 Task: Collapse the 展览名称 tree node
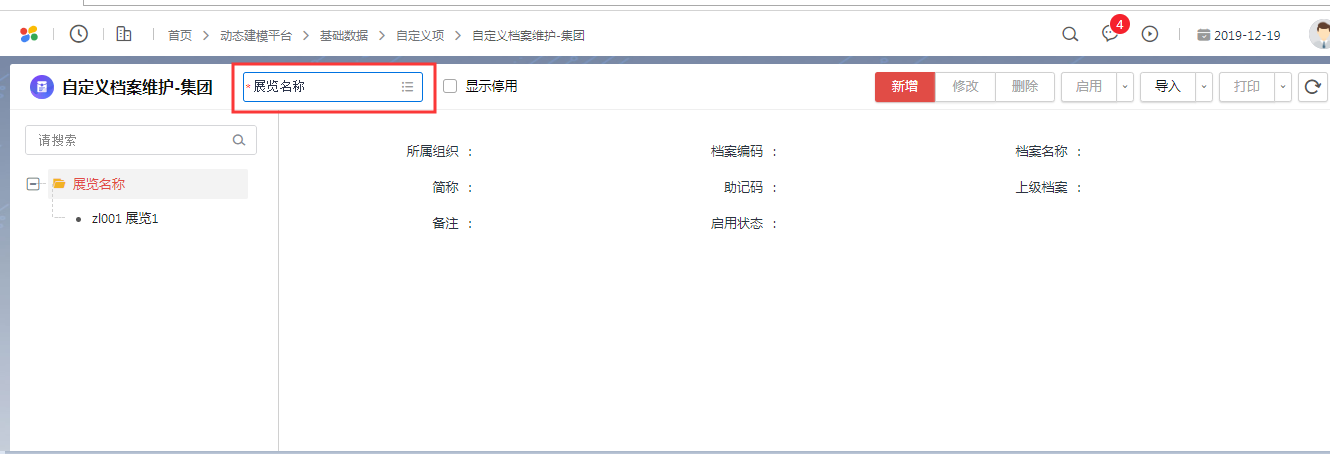point(33,184)
